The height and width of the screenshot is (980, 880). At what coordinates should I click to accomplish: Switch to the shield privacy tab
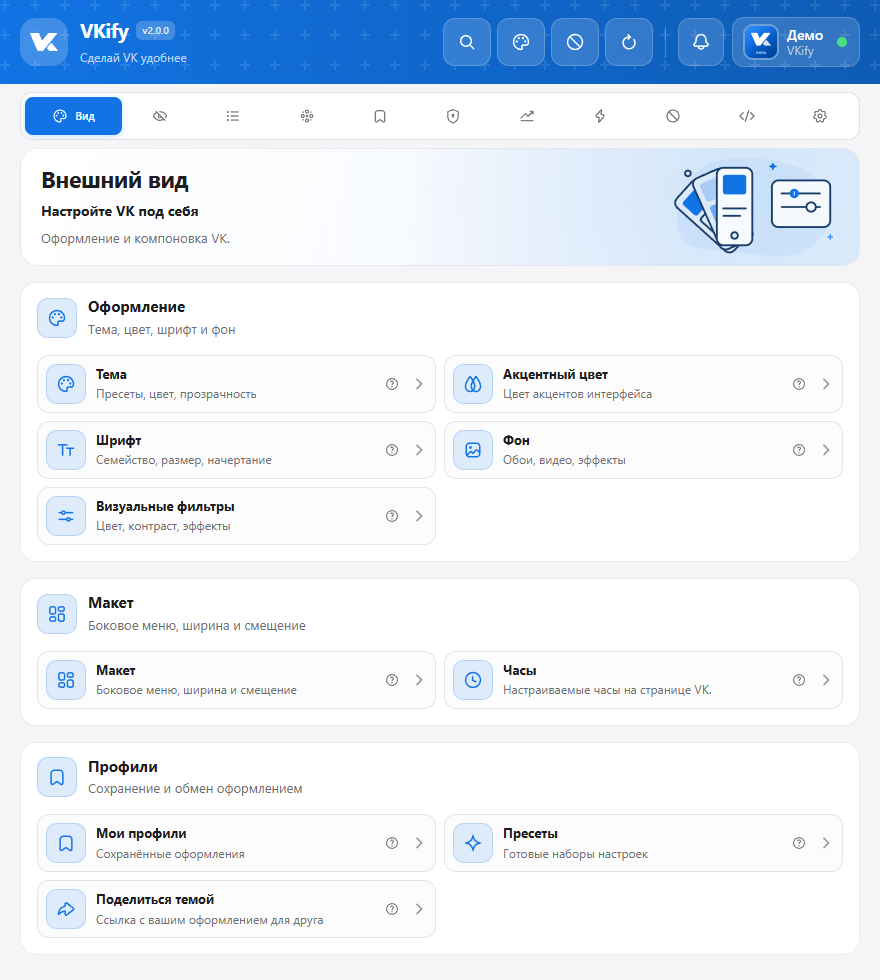[453, 116]
